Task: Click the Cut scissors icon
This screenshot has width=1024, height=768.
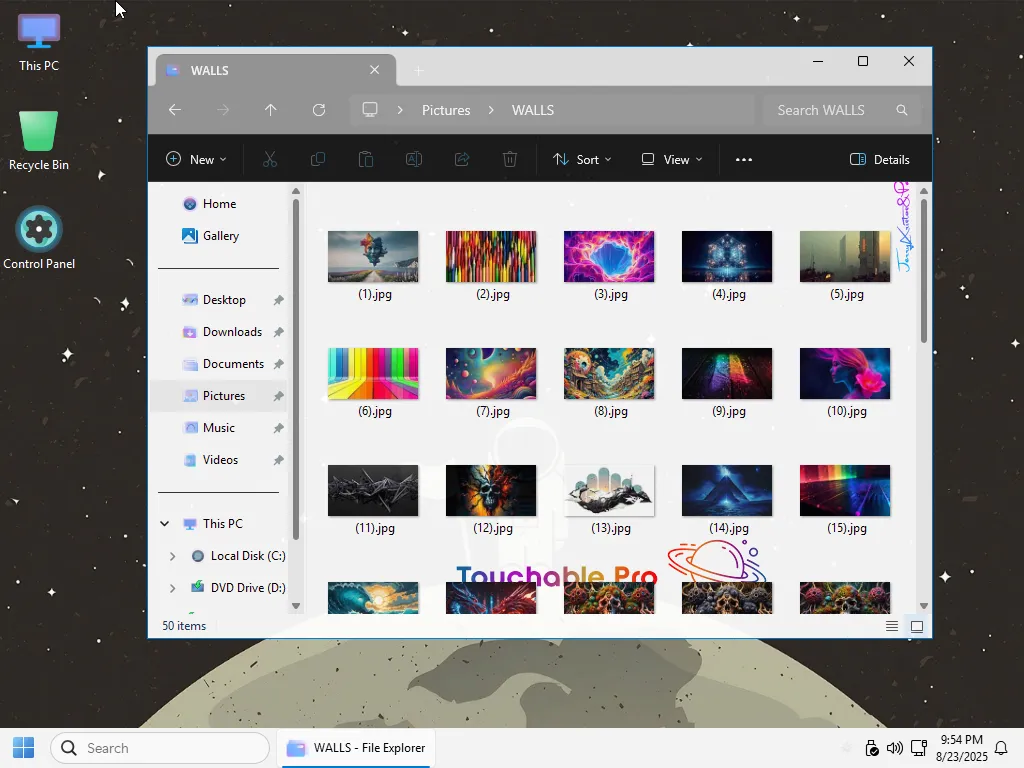Action: click(270, 159)
